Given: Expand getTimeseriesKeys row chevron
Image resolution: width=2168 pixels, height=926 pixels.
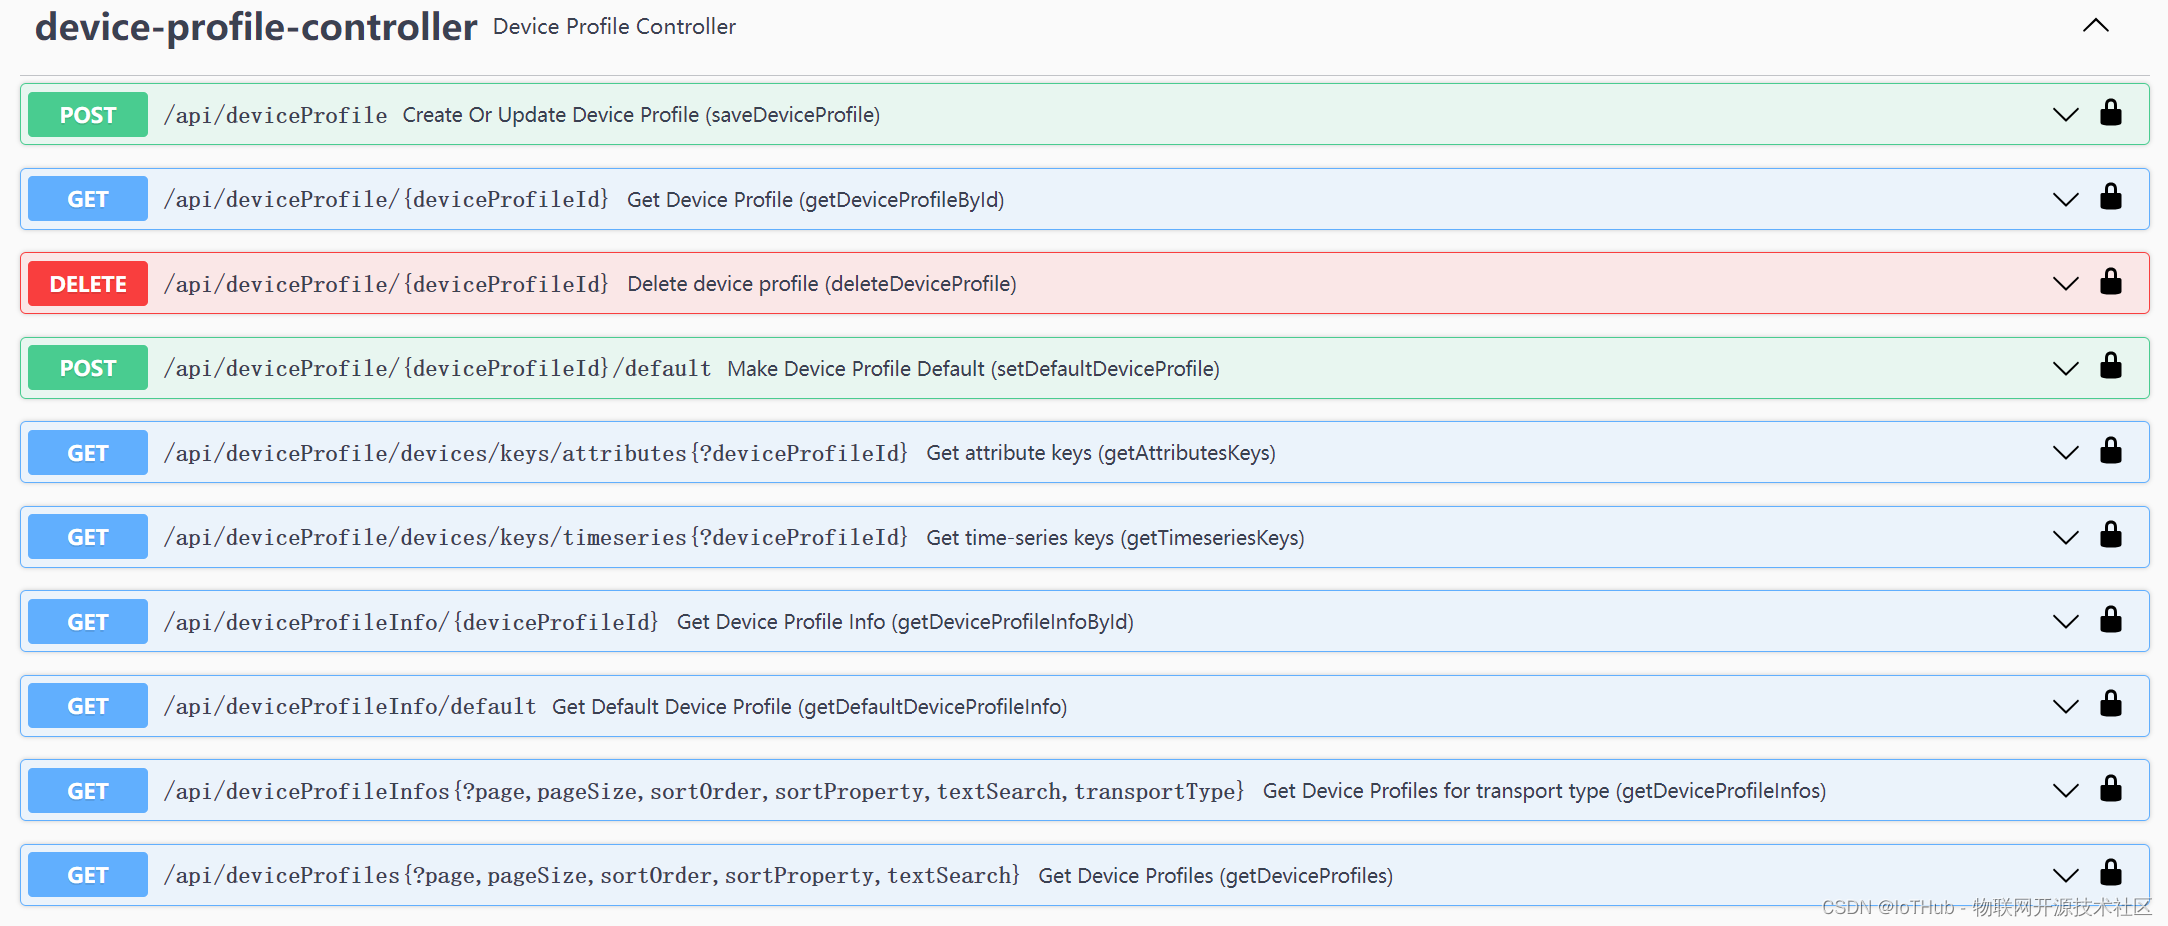Looking at the screenshot, I should pos(2066,538).
